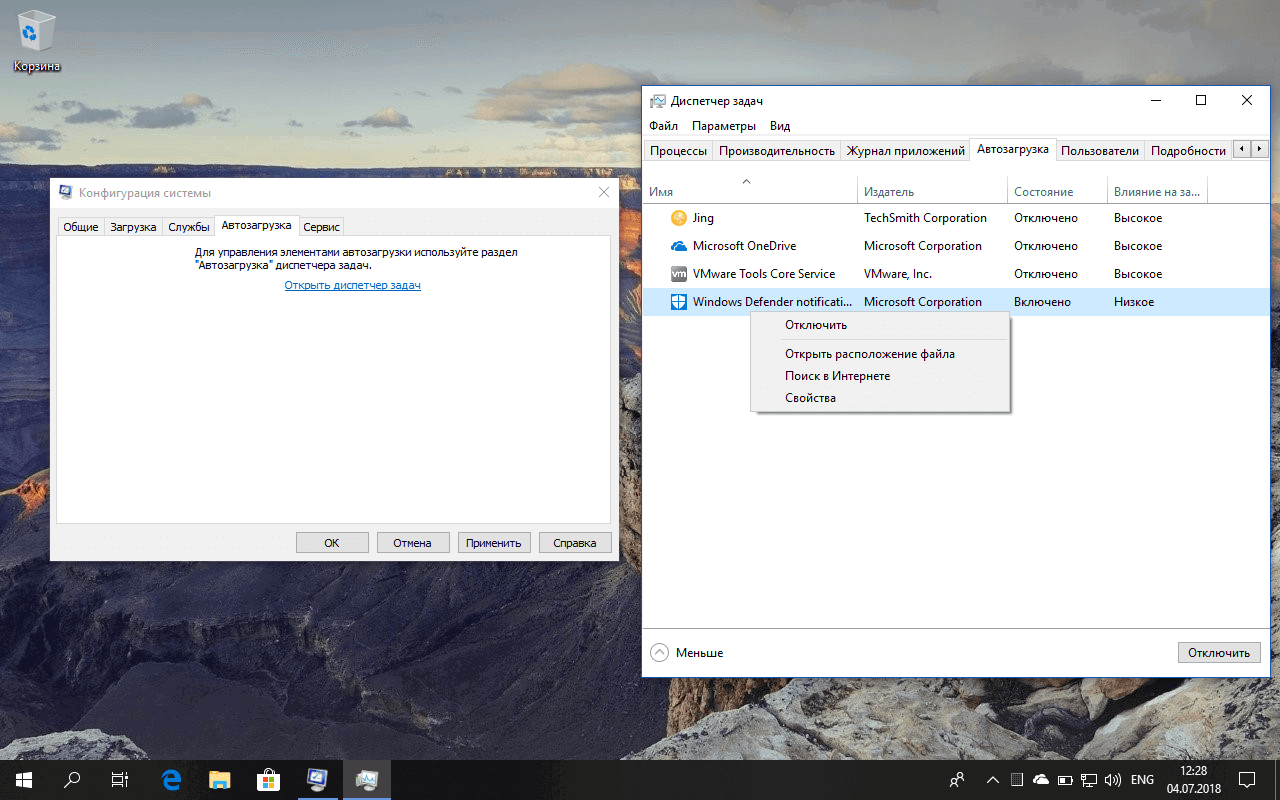Select Автозагрузка tab in Task Manager
The width and height of the screenshot is (1280, 800).
tap(1013, 149)
